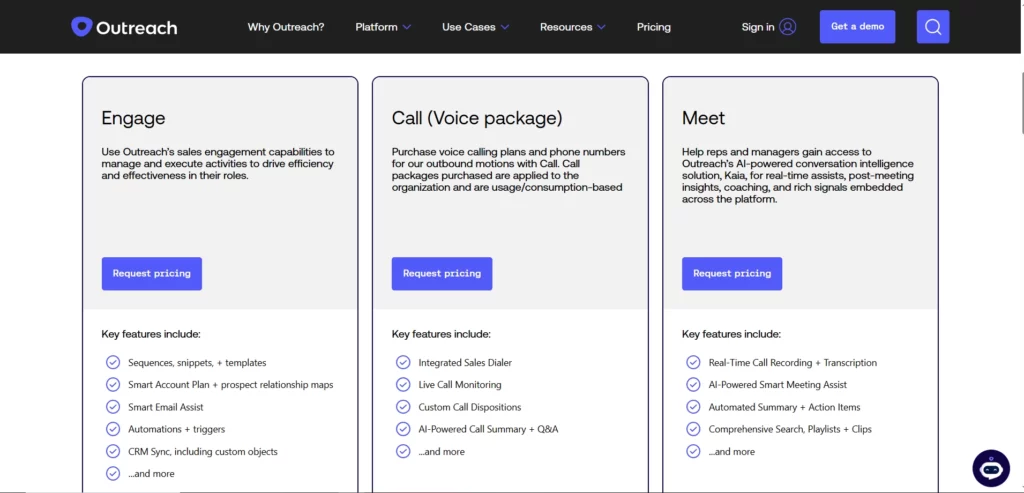Click 'Real-Time Call Recording + Transcription' text
Screen dimensions: 1024x493
793,362
